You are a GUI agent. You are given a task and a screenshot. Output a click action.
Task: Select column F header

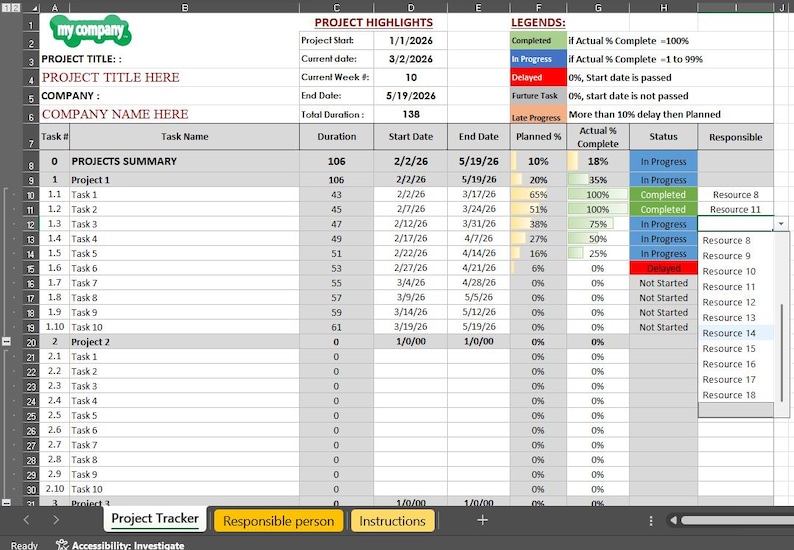point(538,8)
